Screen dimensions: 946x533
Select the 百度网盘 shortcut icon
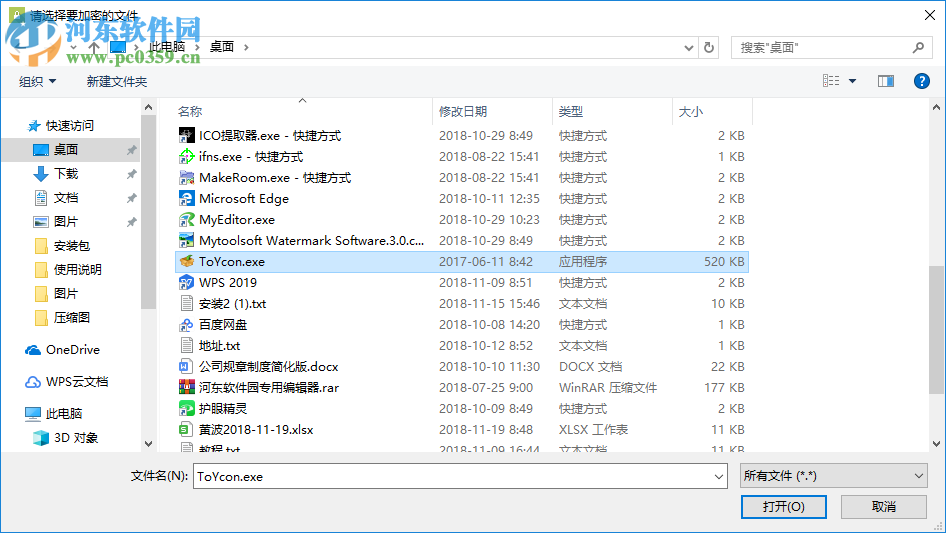[186, 325]
